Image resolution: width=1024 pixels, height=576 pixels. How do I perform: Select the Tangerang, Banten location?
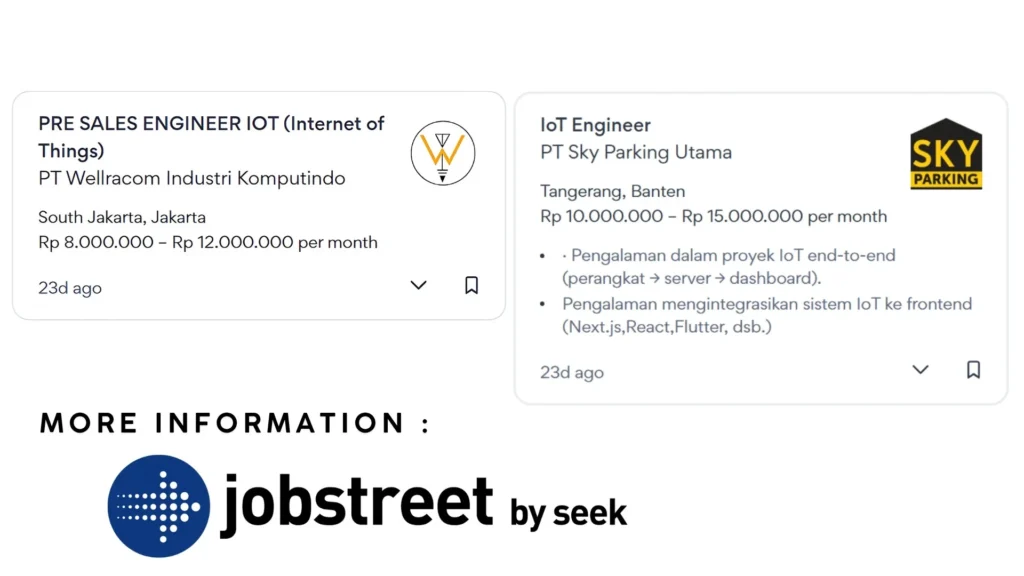613,191
